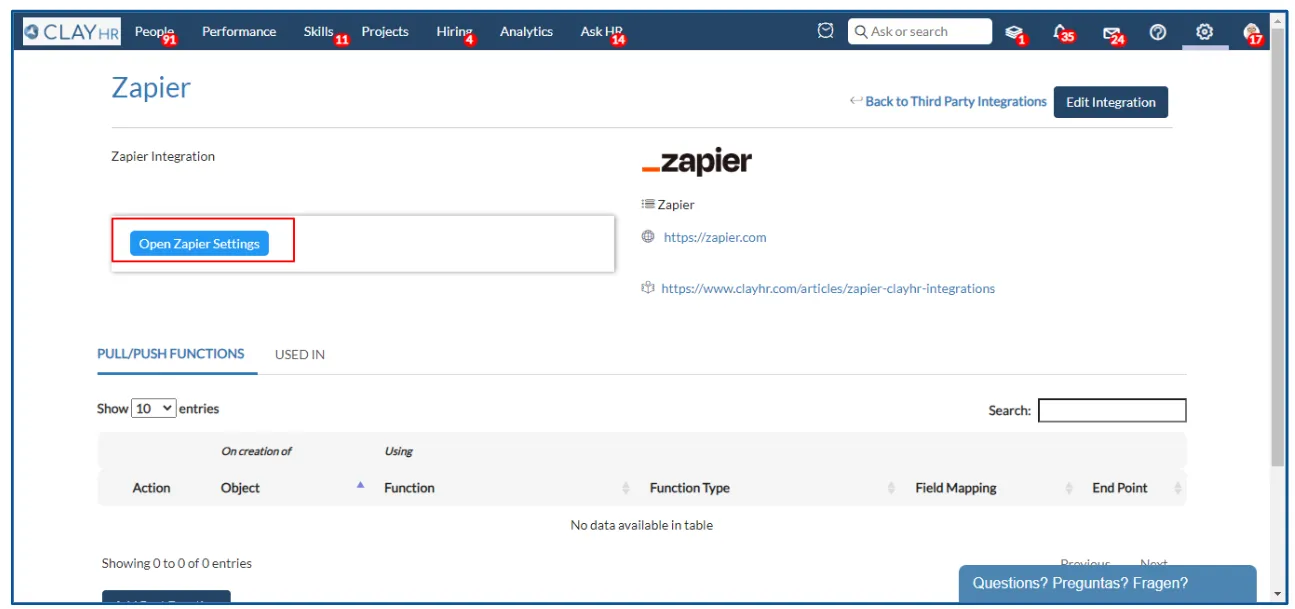Open the Questions chat widget
Viewport: 1295px width, 609px height.
click(1107, 583)
